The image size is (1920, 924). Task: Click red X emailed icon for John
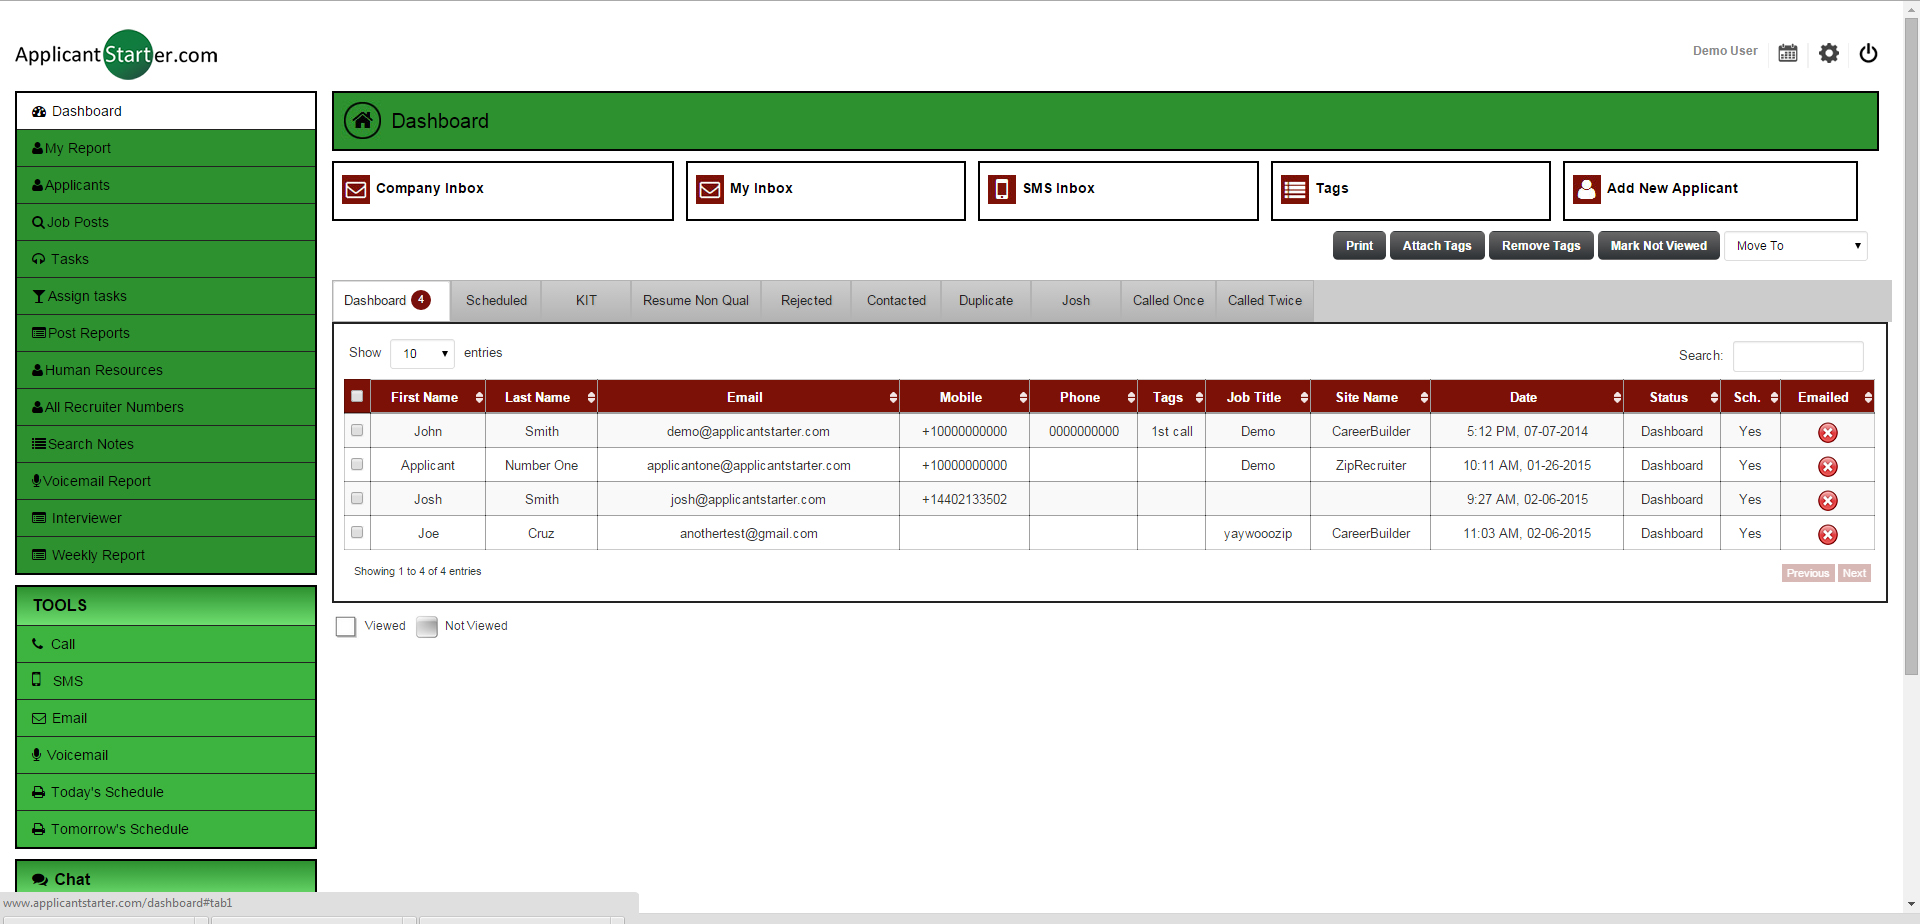point(1827,432)
